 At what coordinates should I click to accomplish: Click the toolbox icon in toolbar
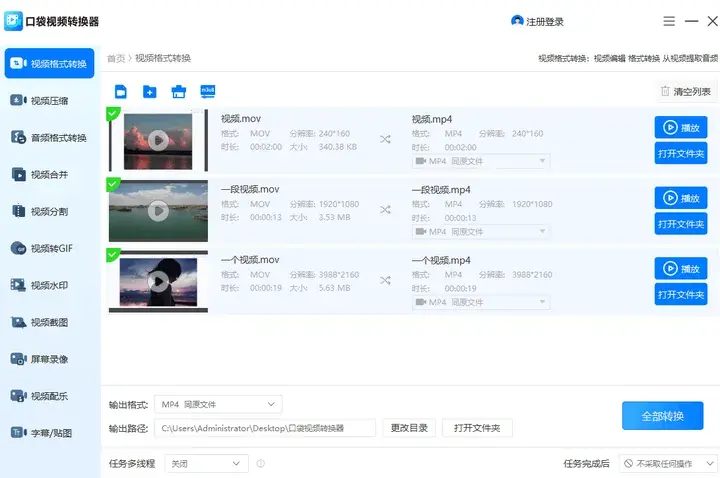click(x=178, y=92)
